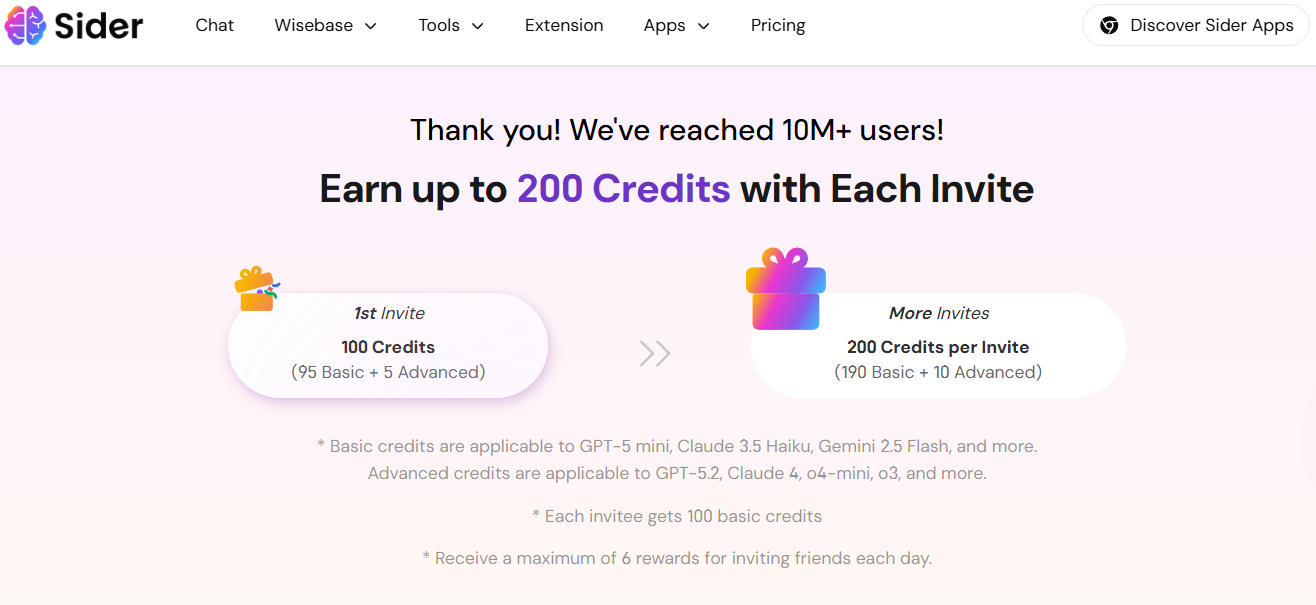The image size is (1316, 605).
Task: Select the More Invites reward card
Action: coord(938,345)
